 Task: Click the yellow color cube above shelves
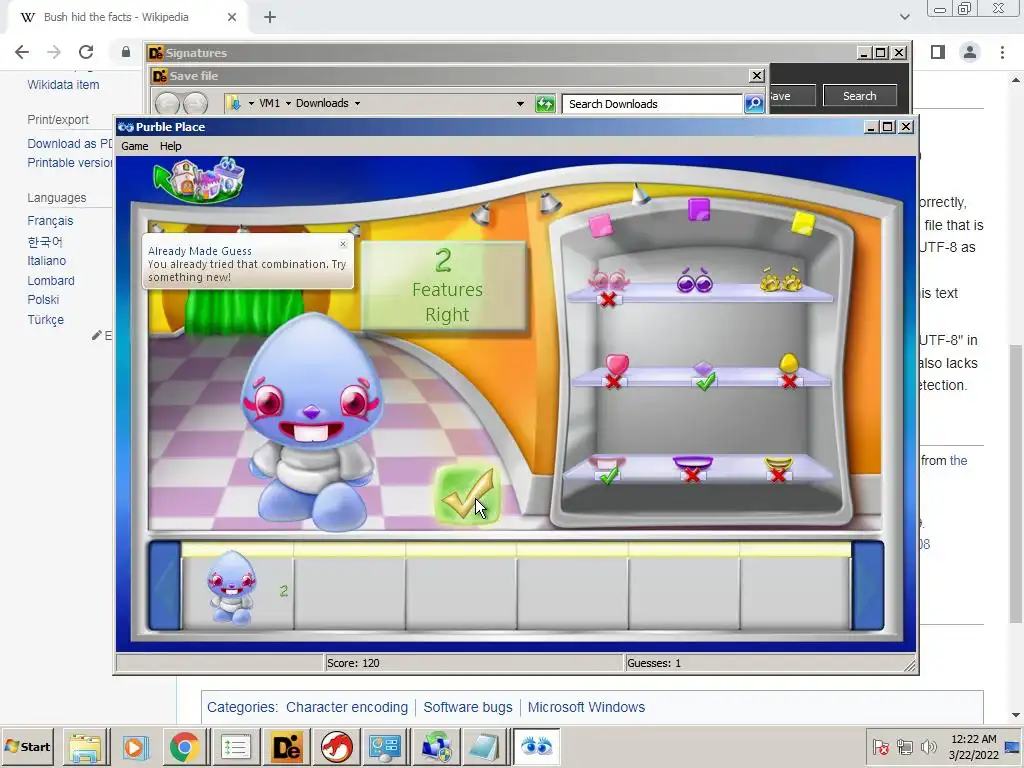(x=803, y=223)
